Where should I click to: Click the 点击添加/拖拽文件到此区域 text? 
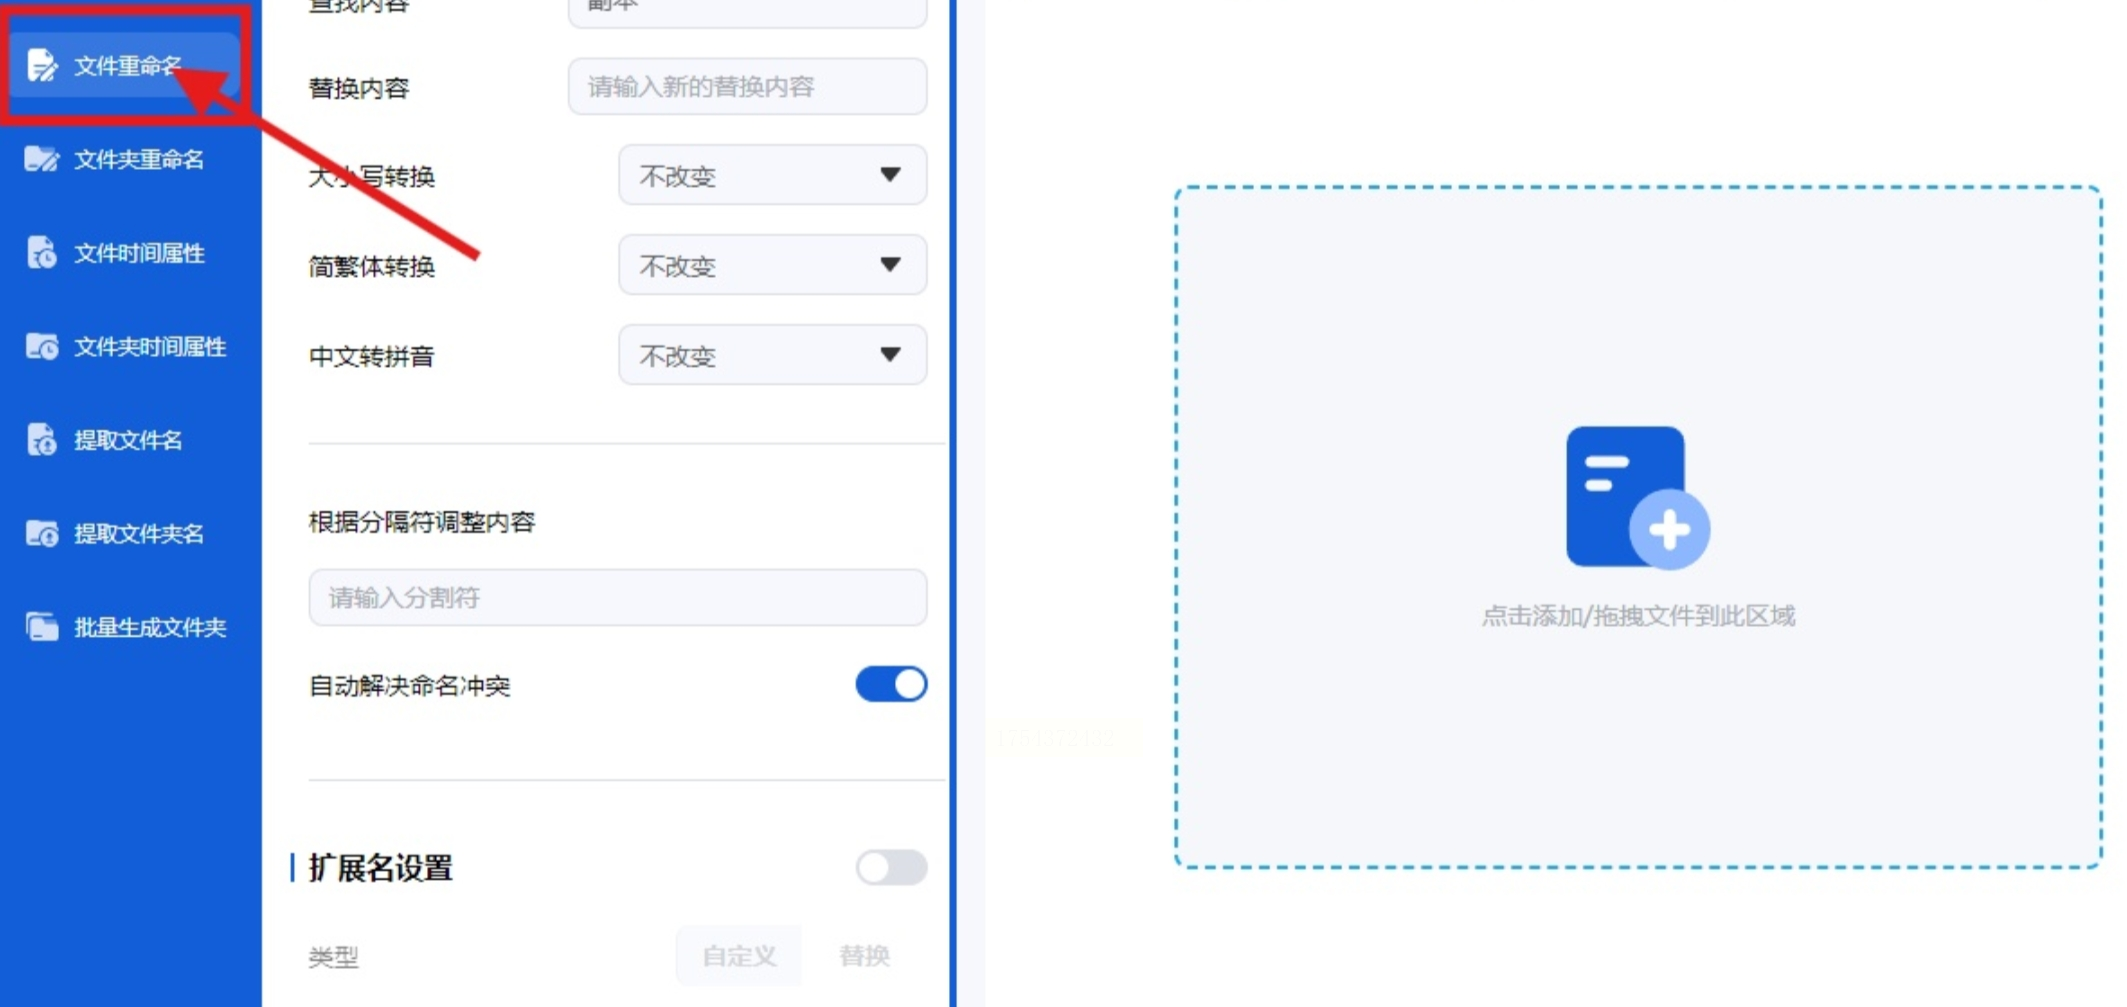coord(1638,616)
